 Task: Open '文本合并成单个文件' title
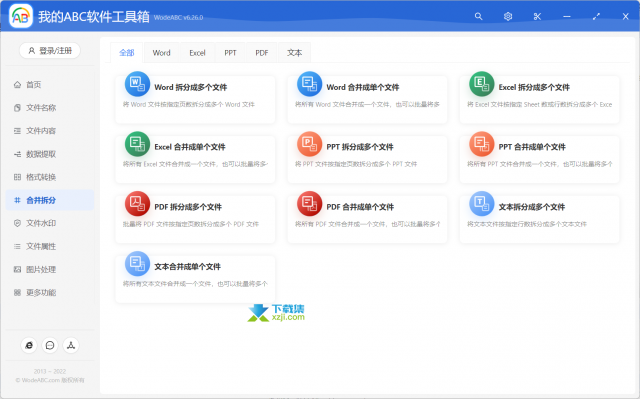click(x=187, y=267)
